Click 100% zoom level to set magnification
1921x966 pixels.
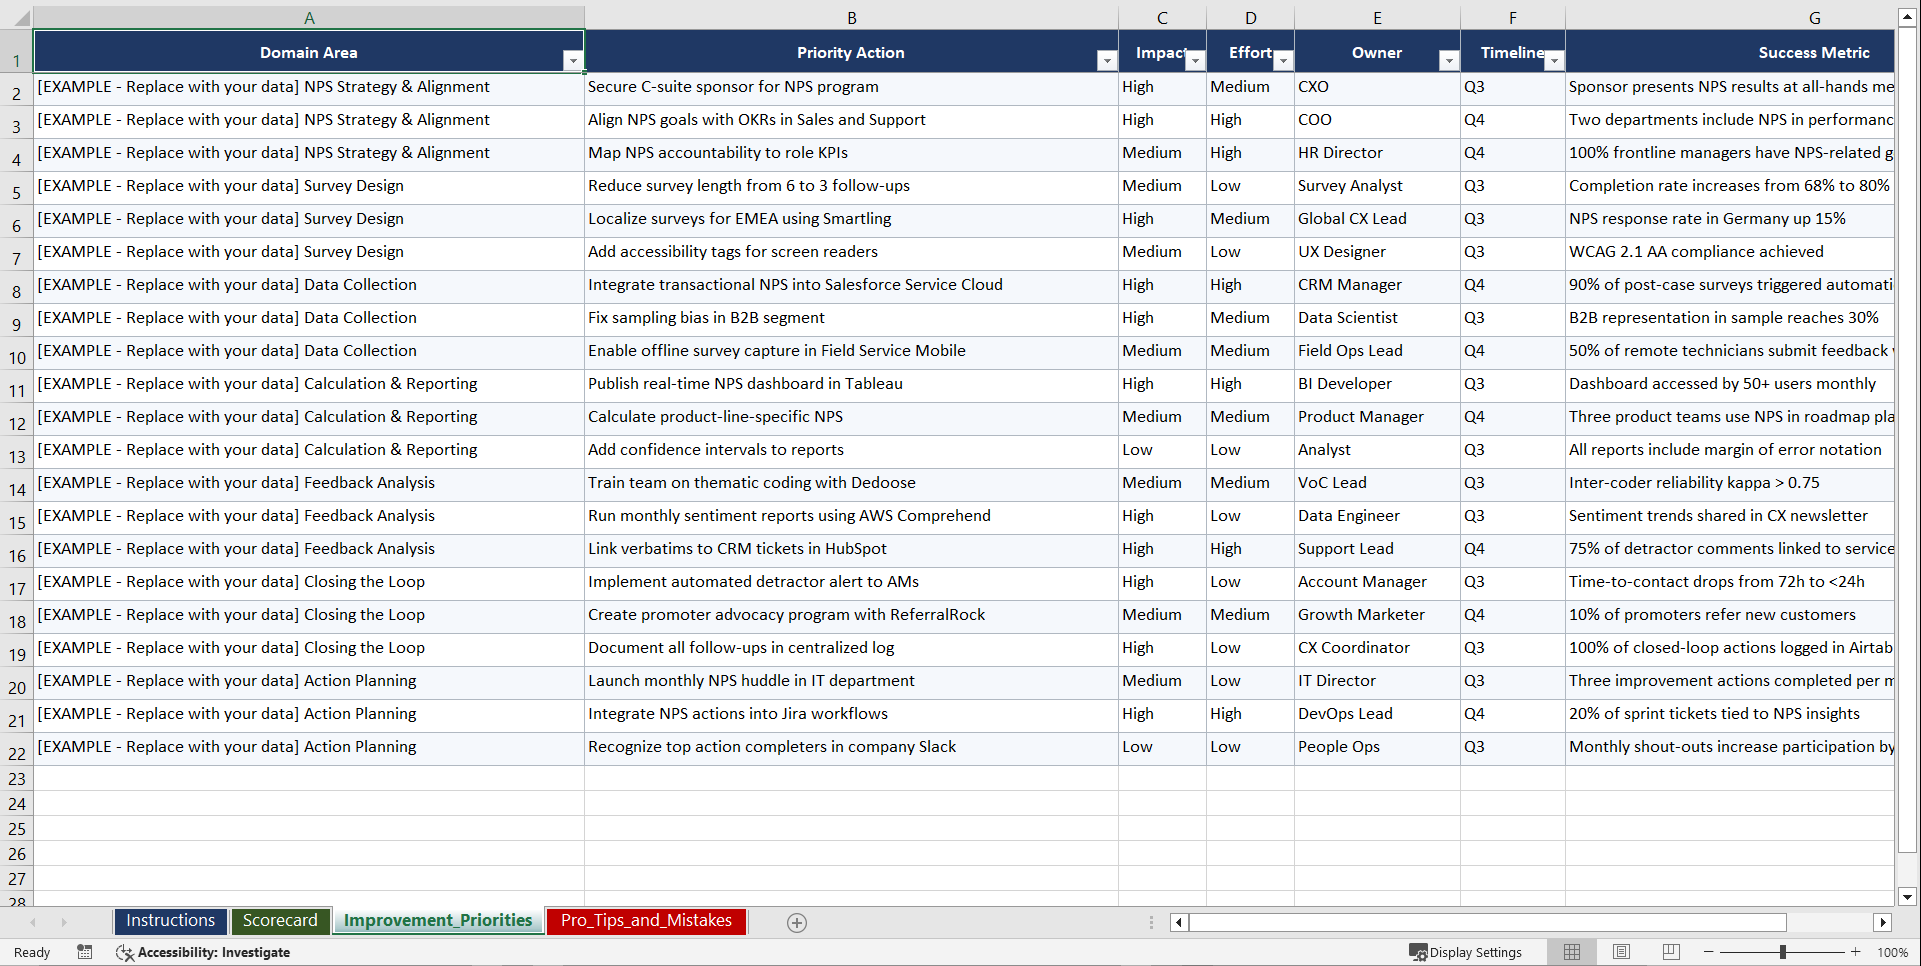pyautogui.click(x=1892, y=952)
